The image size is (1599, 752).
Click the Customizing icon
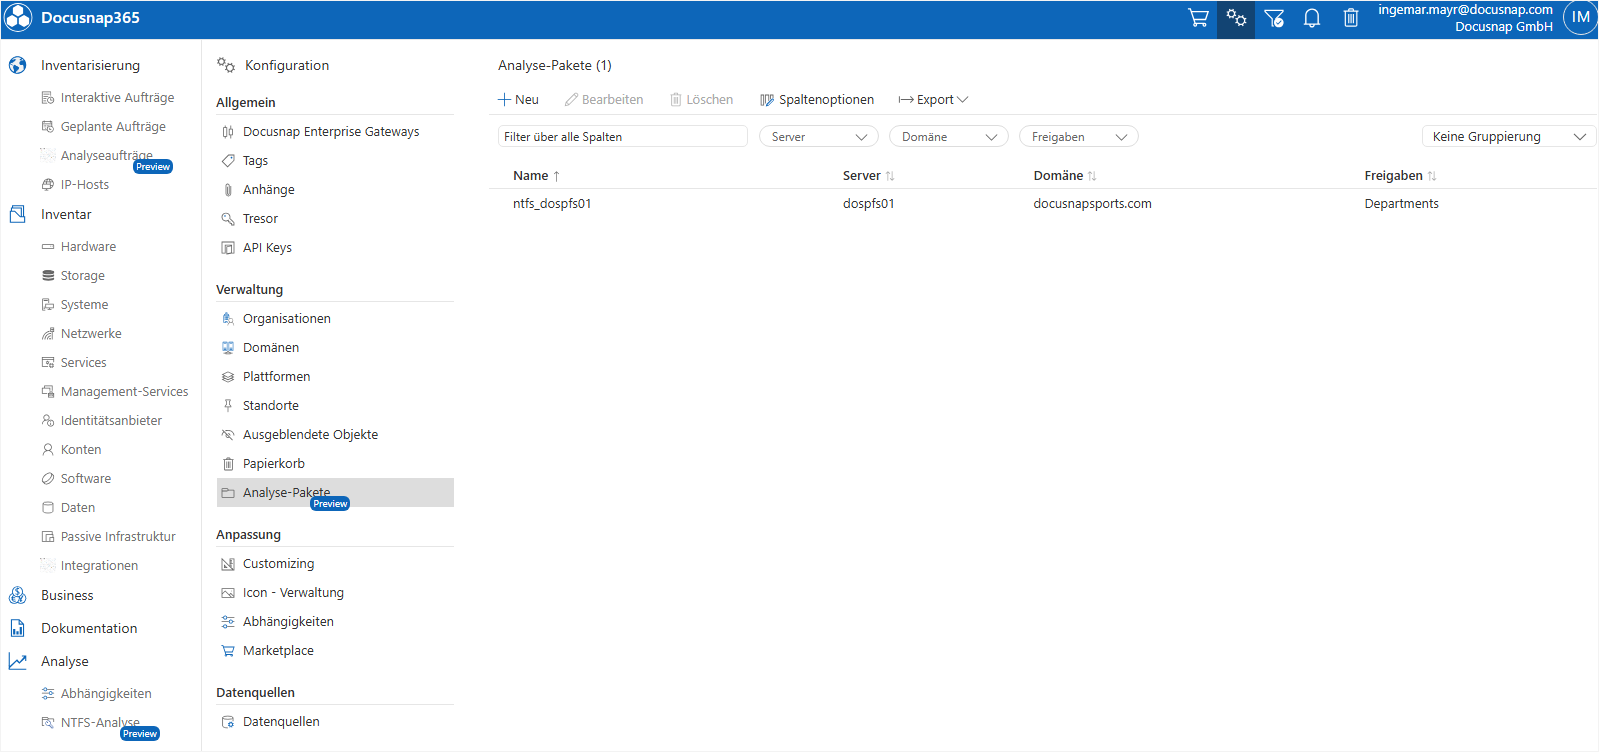(x=228, y=564)
